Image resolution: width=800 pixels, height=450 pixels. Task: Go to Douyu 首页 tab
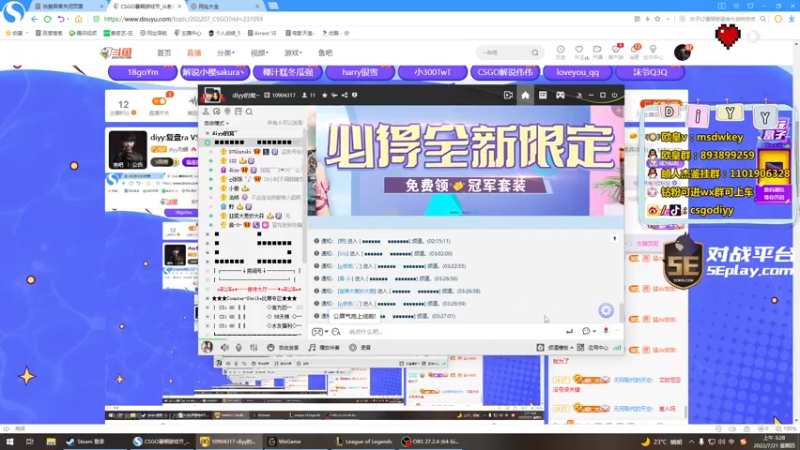pyautogui.click(x=164, y=53)
